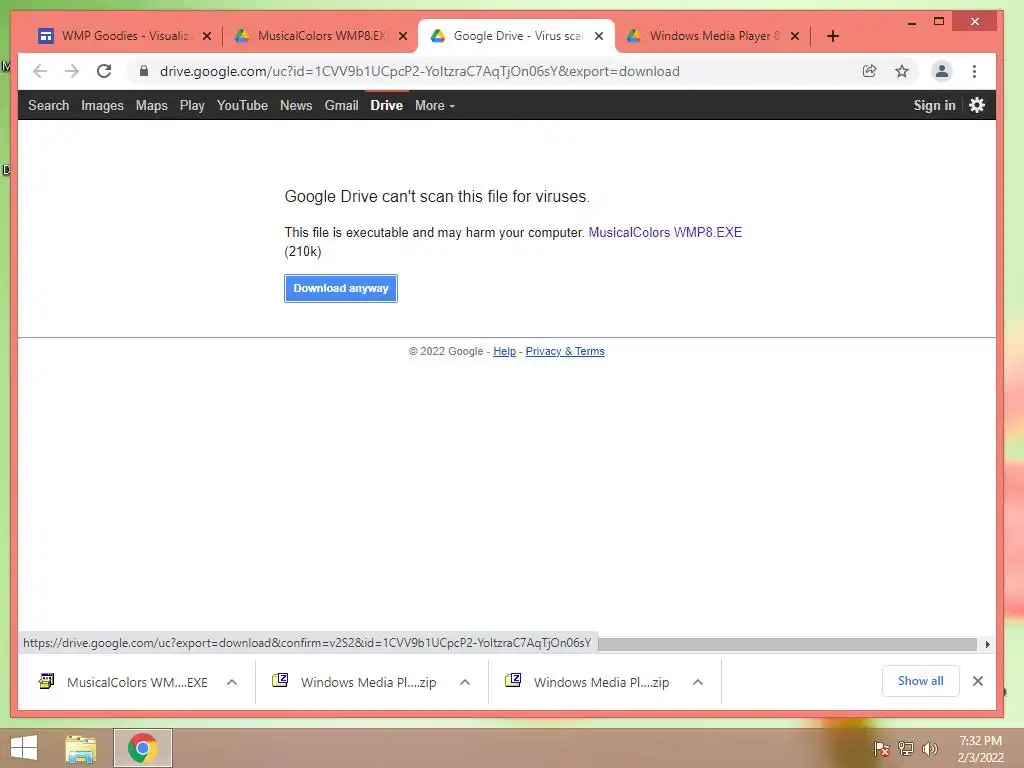The width and height of the screenshot is (1024, 768).
Task: Open Maps in Google bar
Action: (152, 105)
